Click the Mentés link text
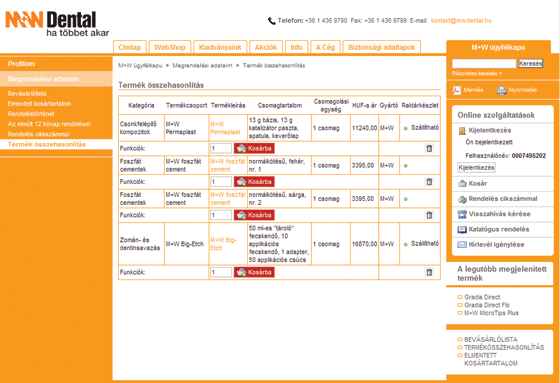The image size is (560, 383). click(x=474, y=90)
